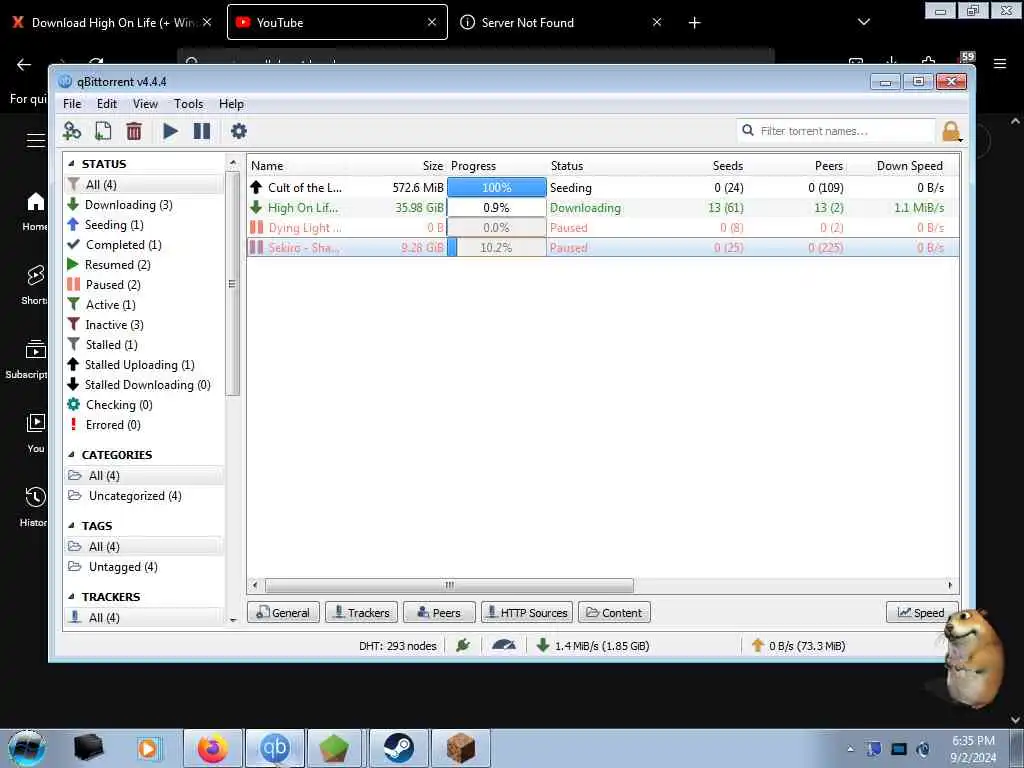Select the Completed (1) status filter

click(123, 245)
